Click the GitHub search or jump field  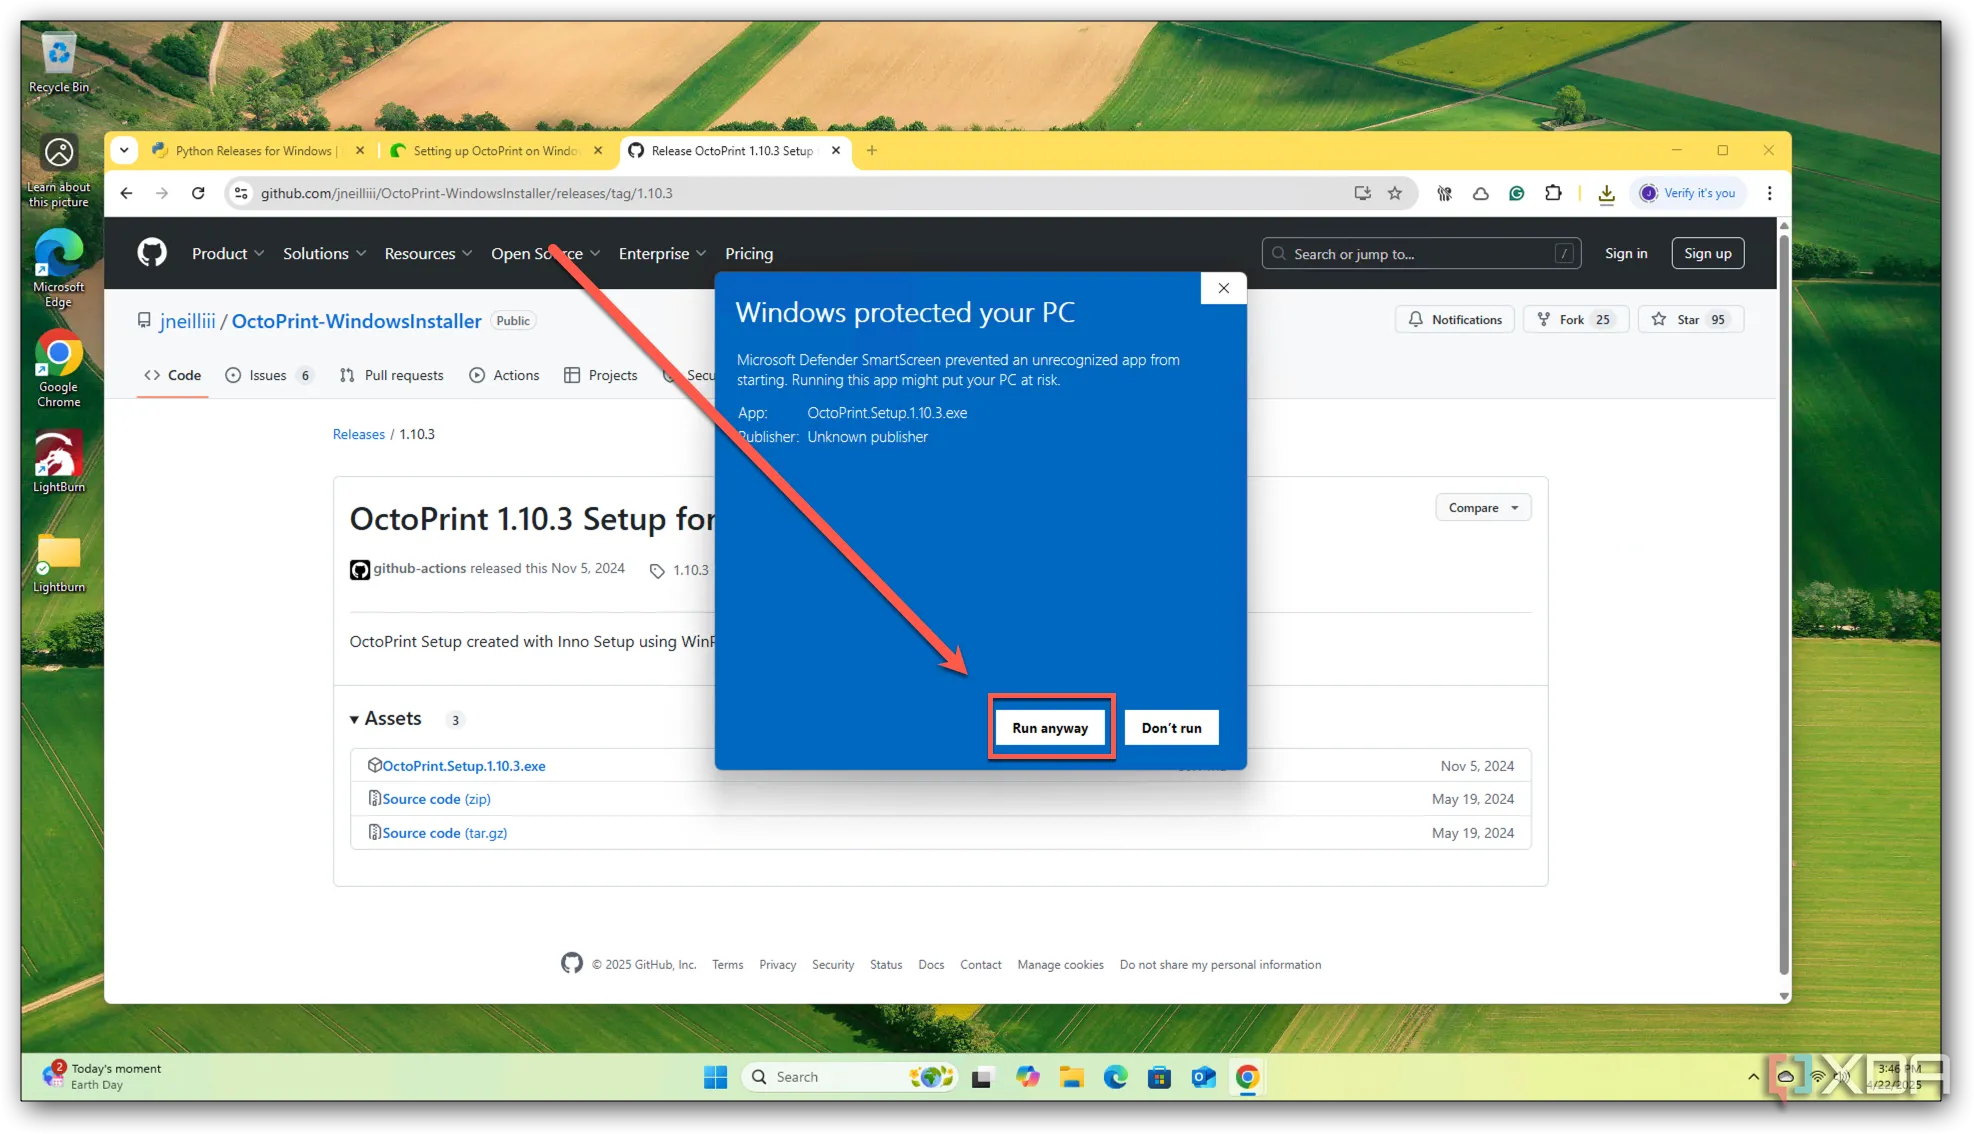tap(1420, 254)
